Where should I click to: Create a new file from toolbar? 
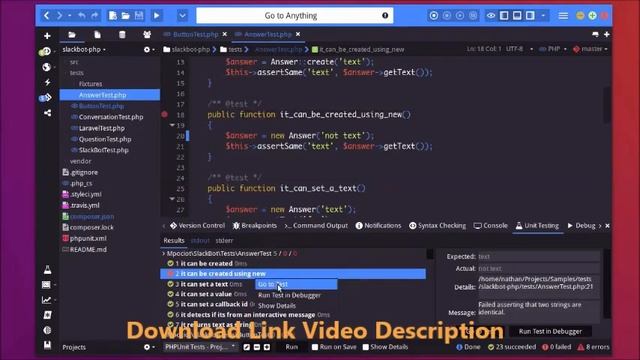click(113, 16)
